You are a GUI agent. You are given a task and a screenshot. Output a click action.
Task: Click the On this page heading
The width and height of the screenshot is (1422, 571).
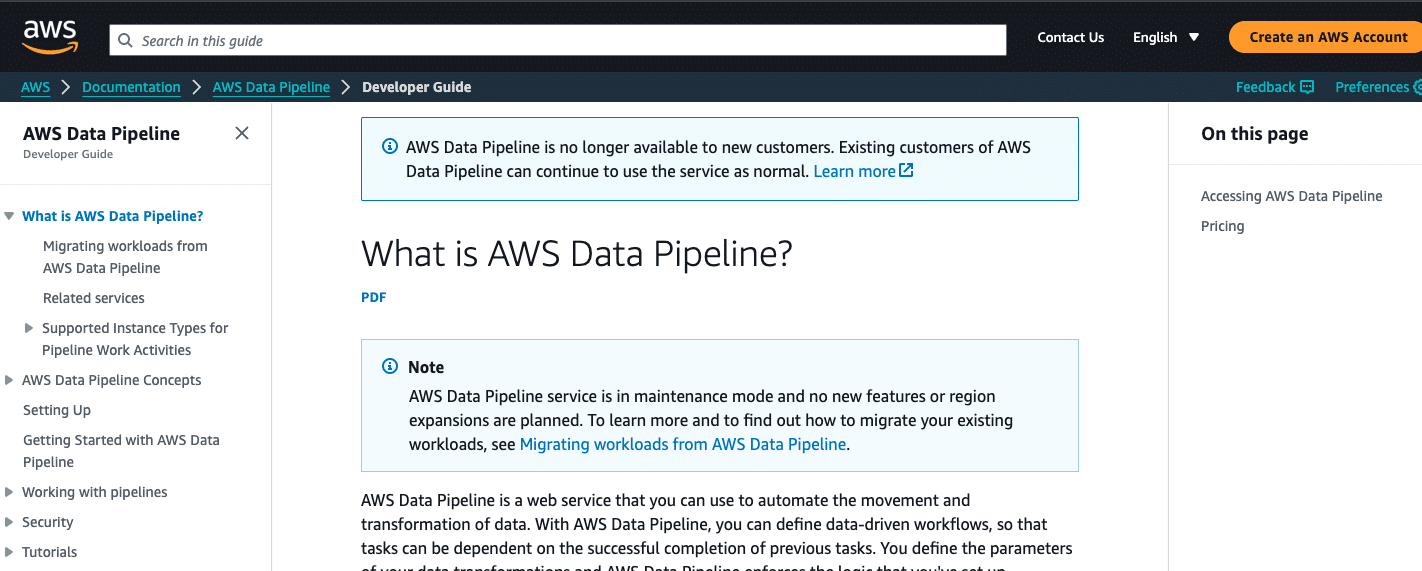[x=1254, y=134]
